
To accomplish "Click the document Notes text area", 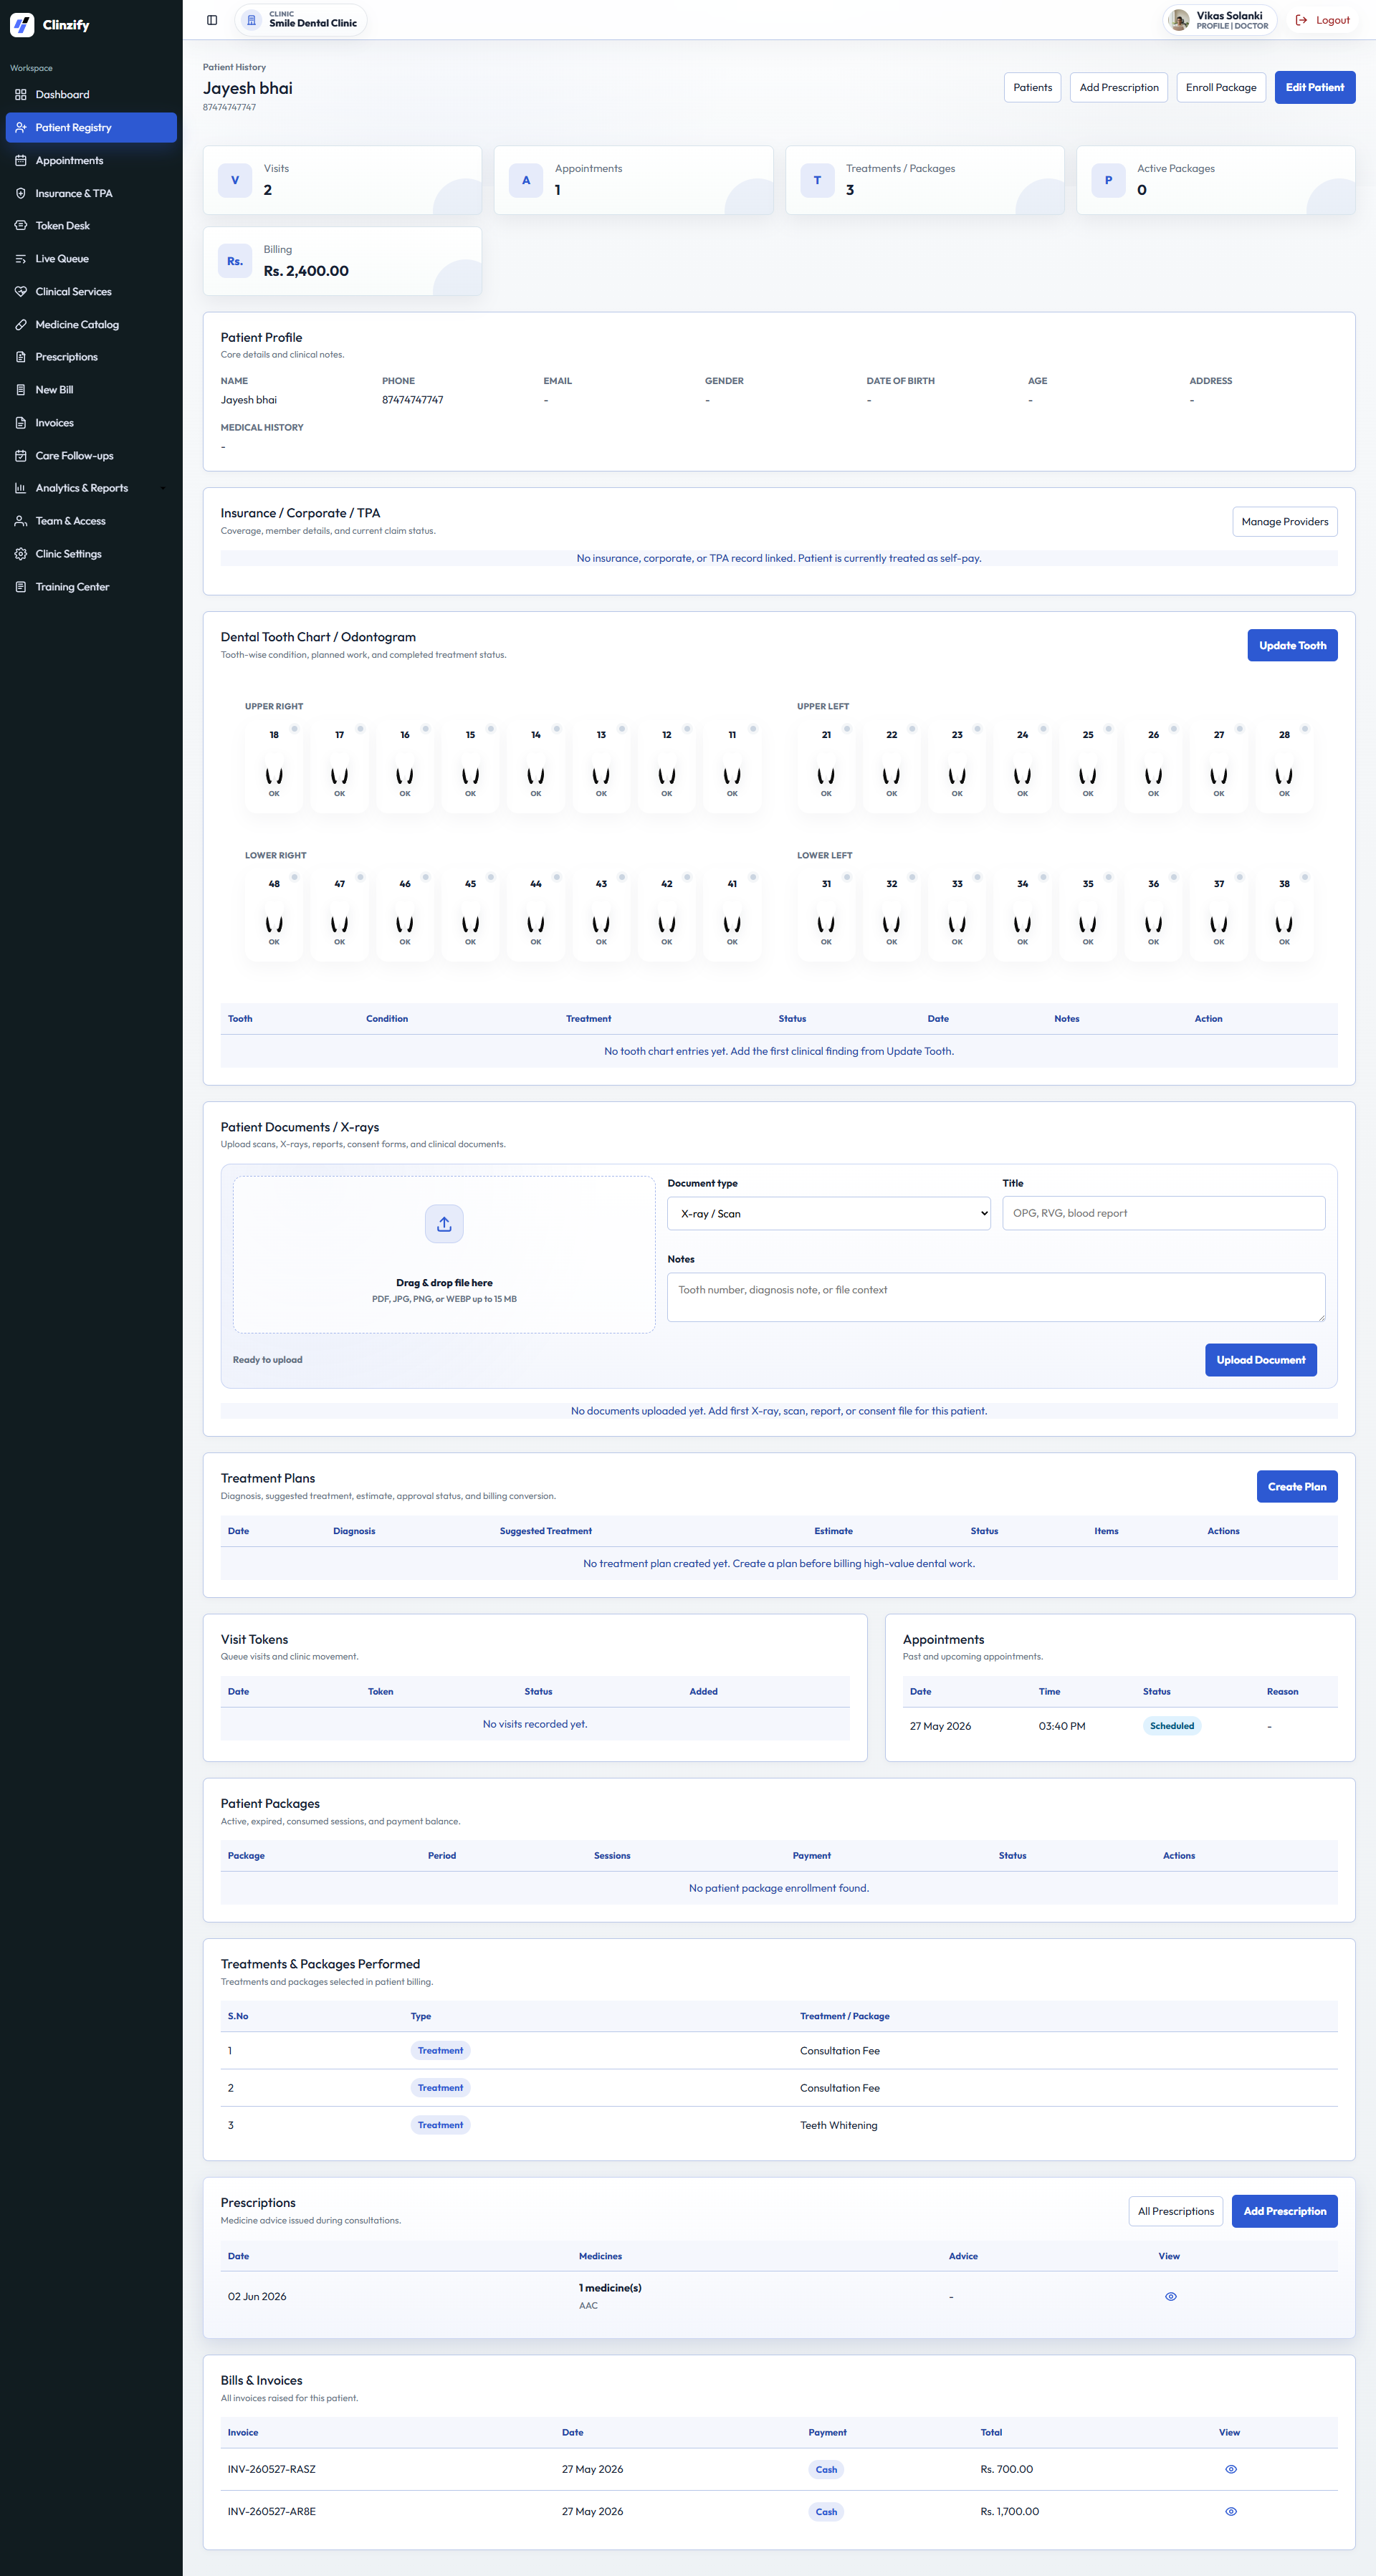I will [996, 1297].
